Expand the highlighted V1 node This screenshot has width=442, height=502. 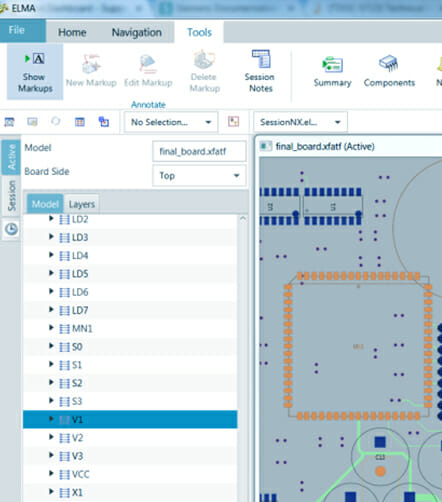(51, 419)
